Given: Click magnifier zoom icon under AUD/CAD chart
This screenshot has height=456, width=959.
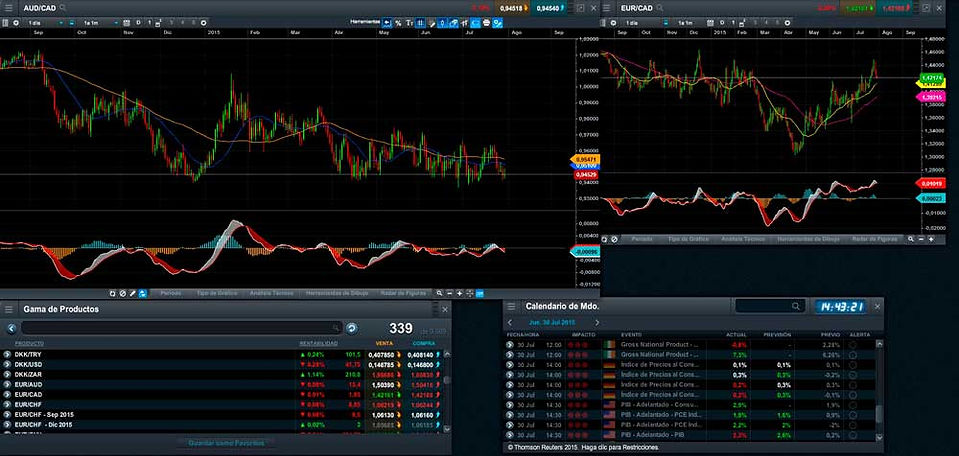Looking at the screenshot, I should pos(440,293).
